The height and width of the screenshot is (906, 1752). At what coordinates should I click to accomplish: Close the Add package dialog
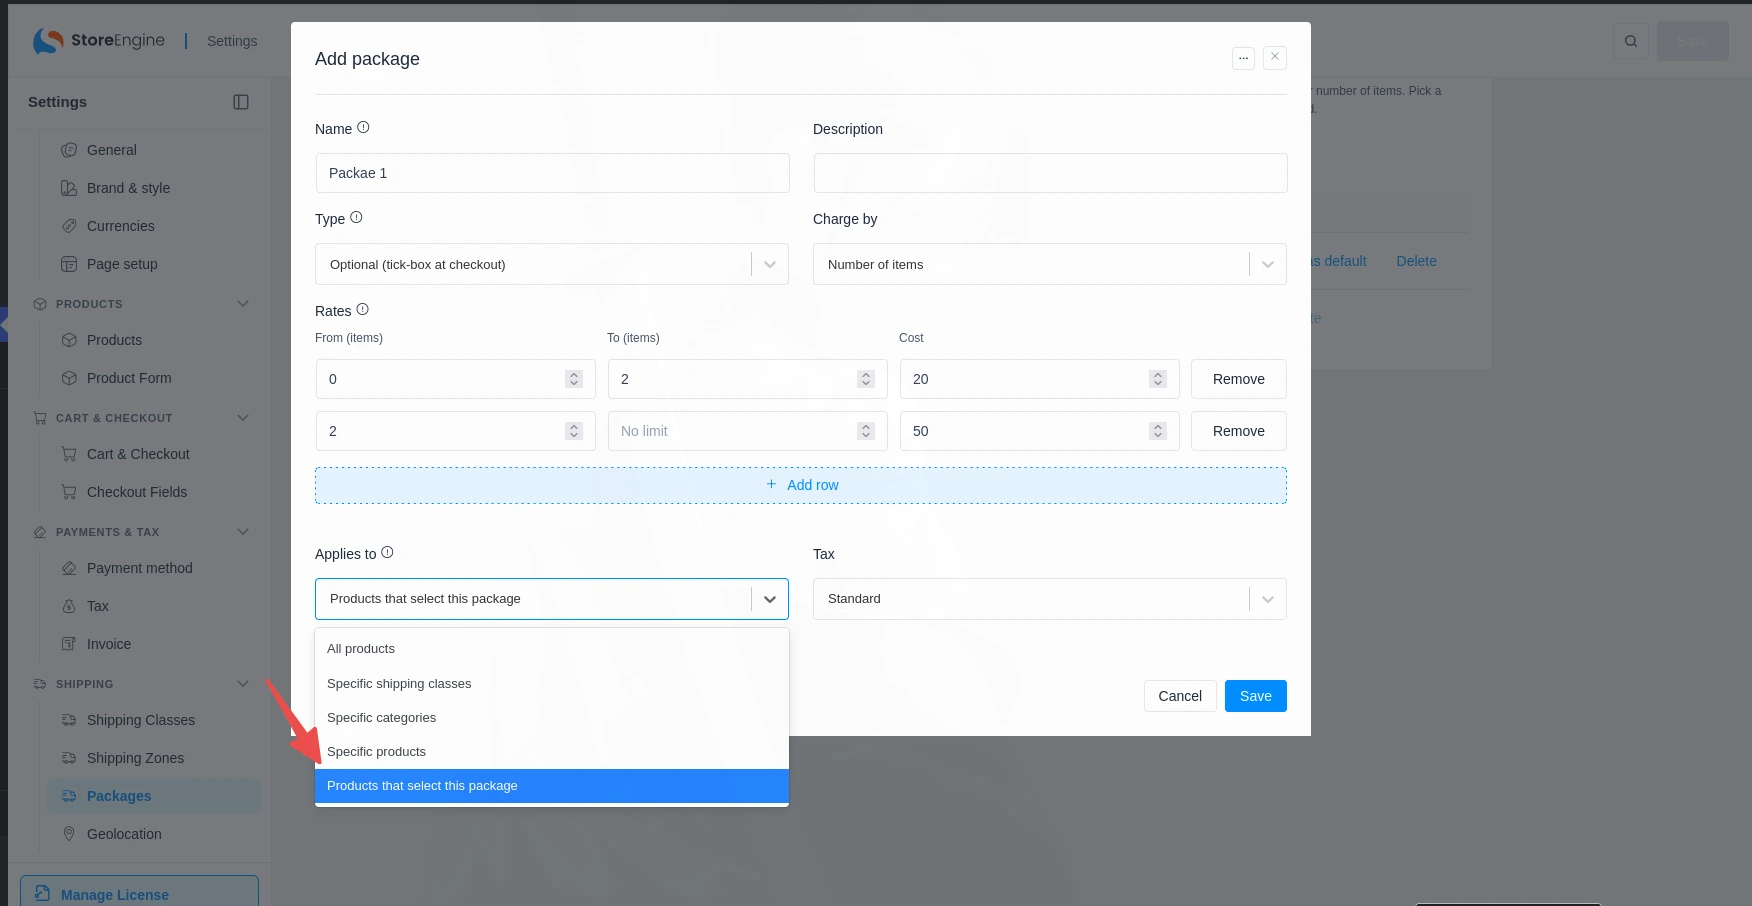(x=1275, y=57)
